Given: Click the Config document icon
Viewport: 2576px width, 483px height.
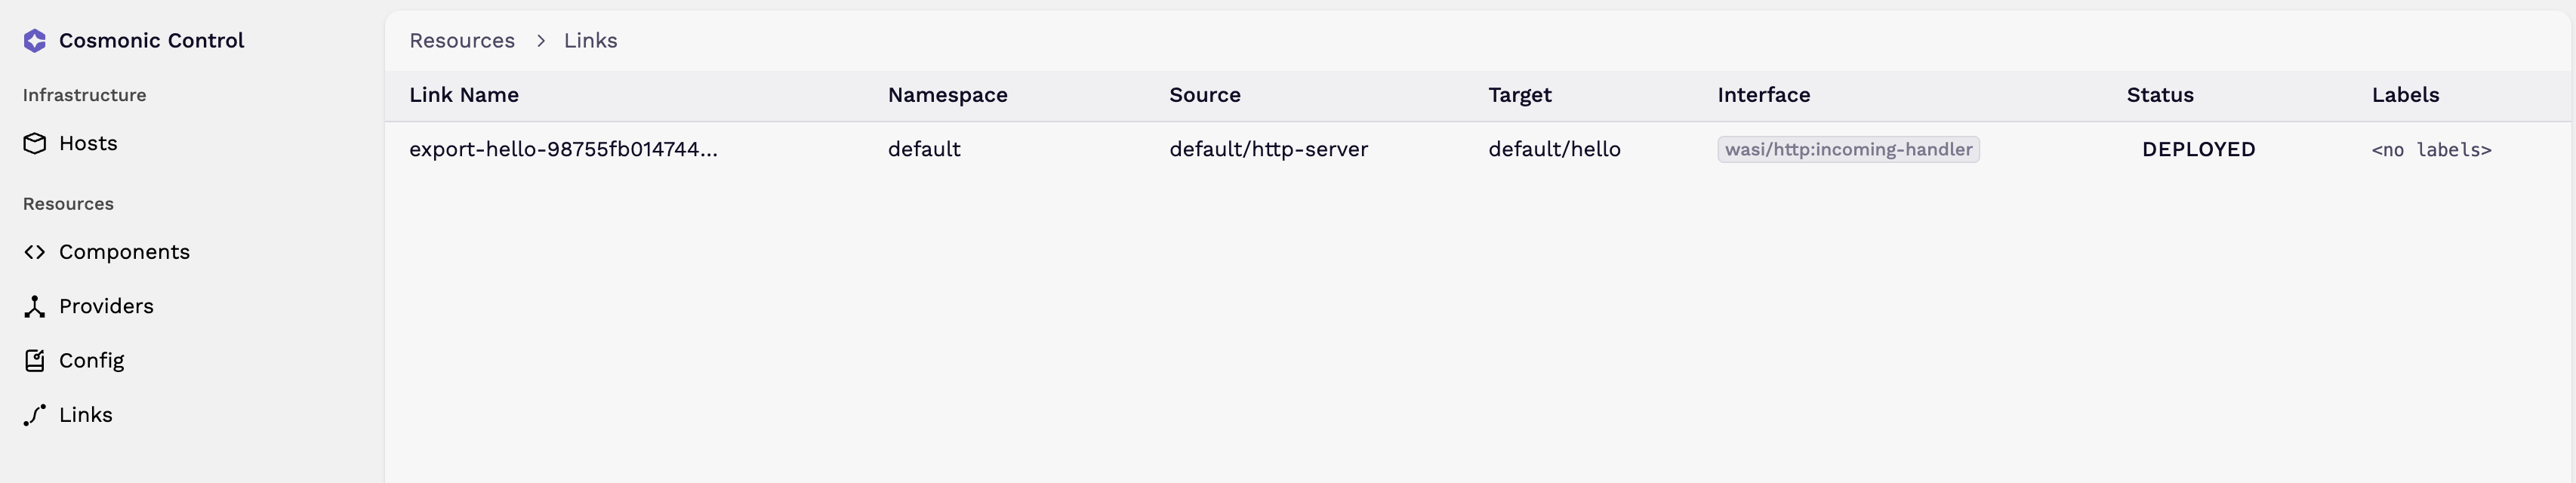Looking at the screenshot, I should [x=35, y=360].
